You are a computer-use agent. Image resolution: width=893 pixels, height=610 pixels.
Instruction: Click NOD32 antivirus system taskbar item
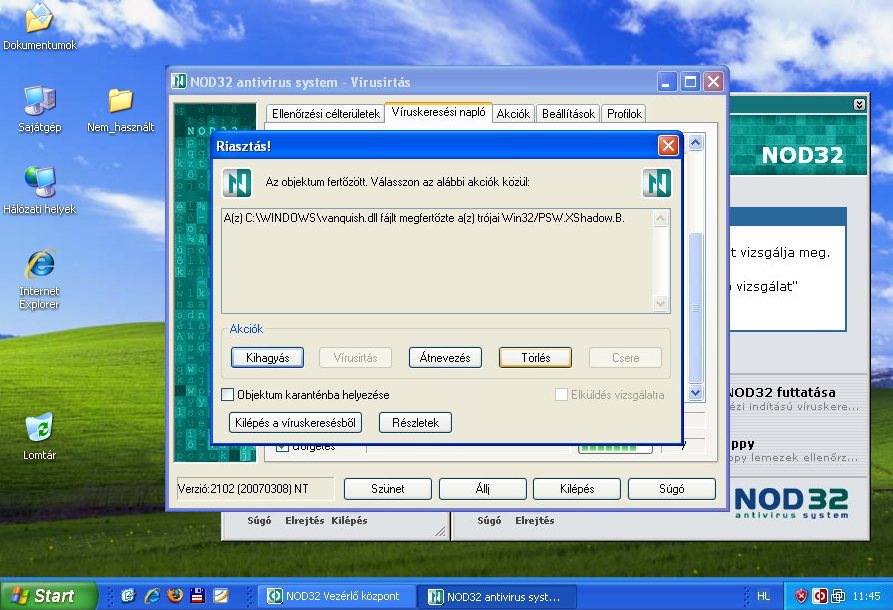(x=497, y=596)
